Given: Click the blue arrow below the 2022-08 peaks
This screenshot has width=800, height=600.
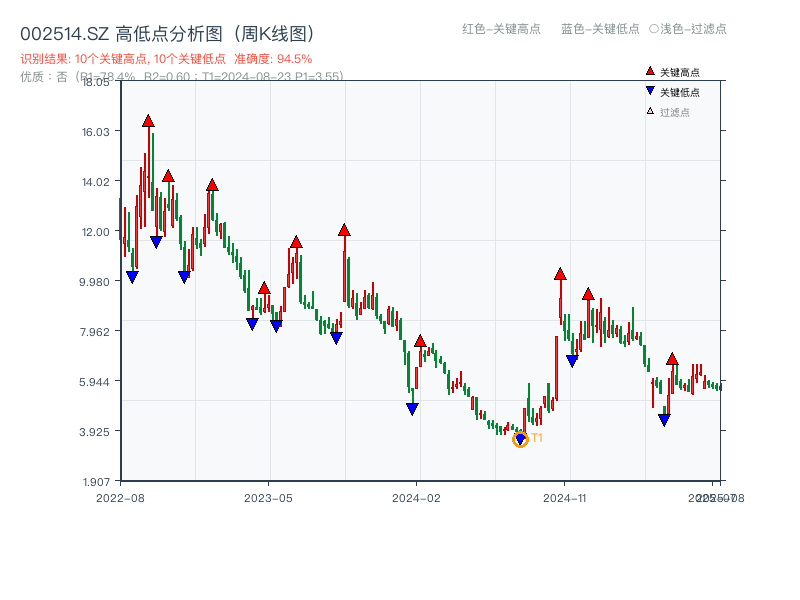Looking at the screenshot, I should [131, 276].
